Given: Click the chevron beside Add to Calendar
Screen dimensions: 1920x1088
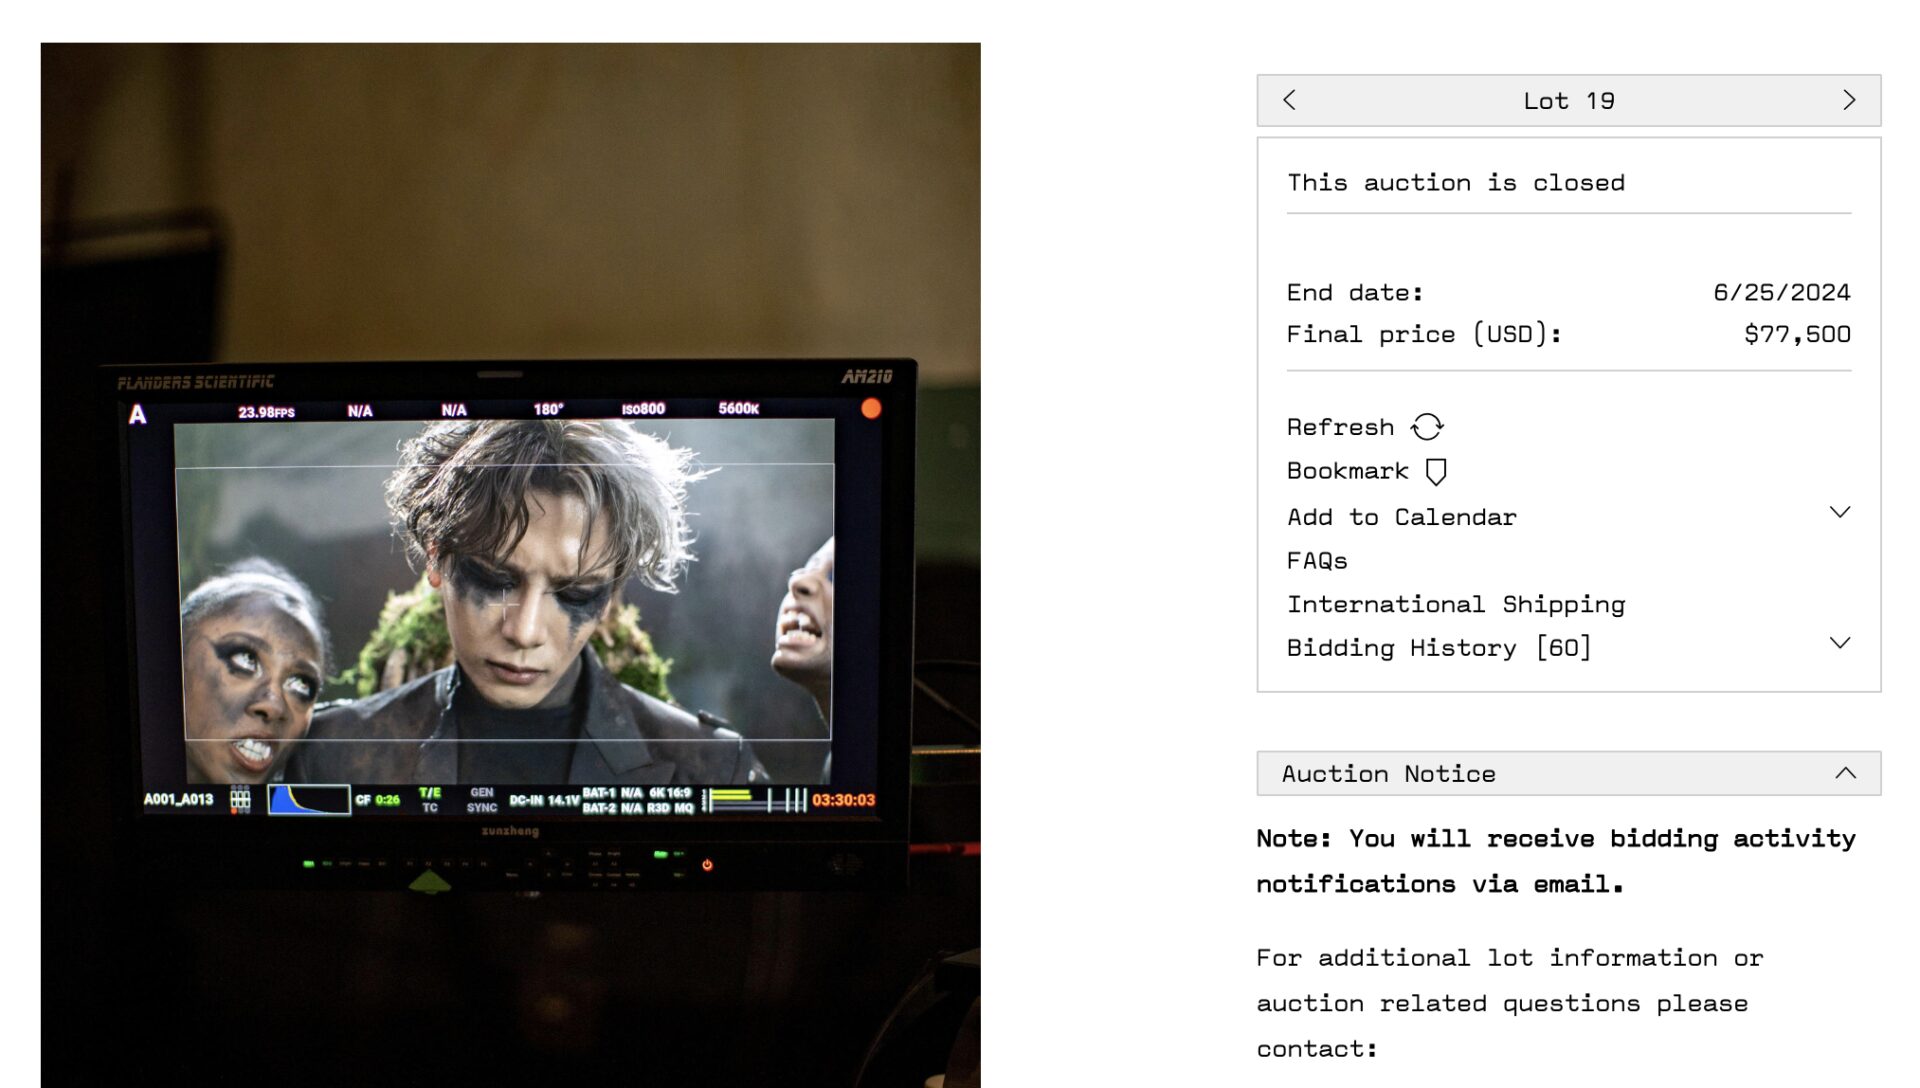Looking at the screenshot, I should 1841,512.
